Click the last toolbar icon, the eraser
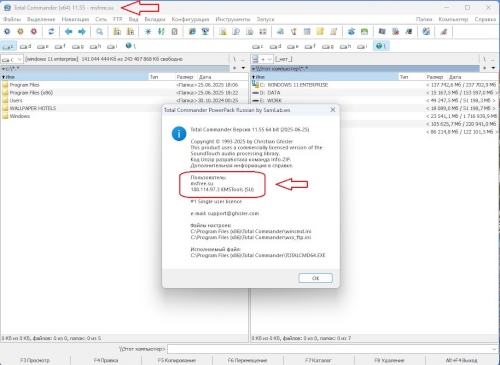This screenshot has height=365, width=500. point(444,32)
